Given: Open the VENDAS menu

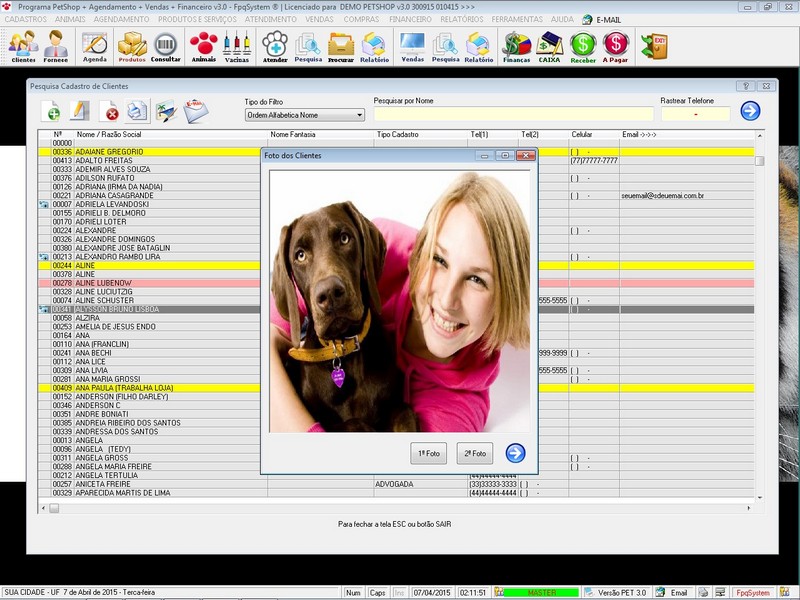Looking at the screenshot, I should (x=319, y=19).
